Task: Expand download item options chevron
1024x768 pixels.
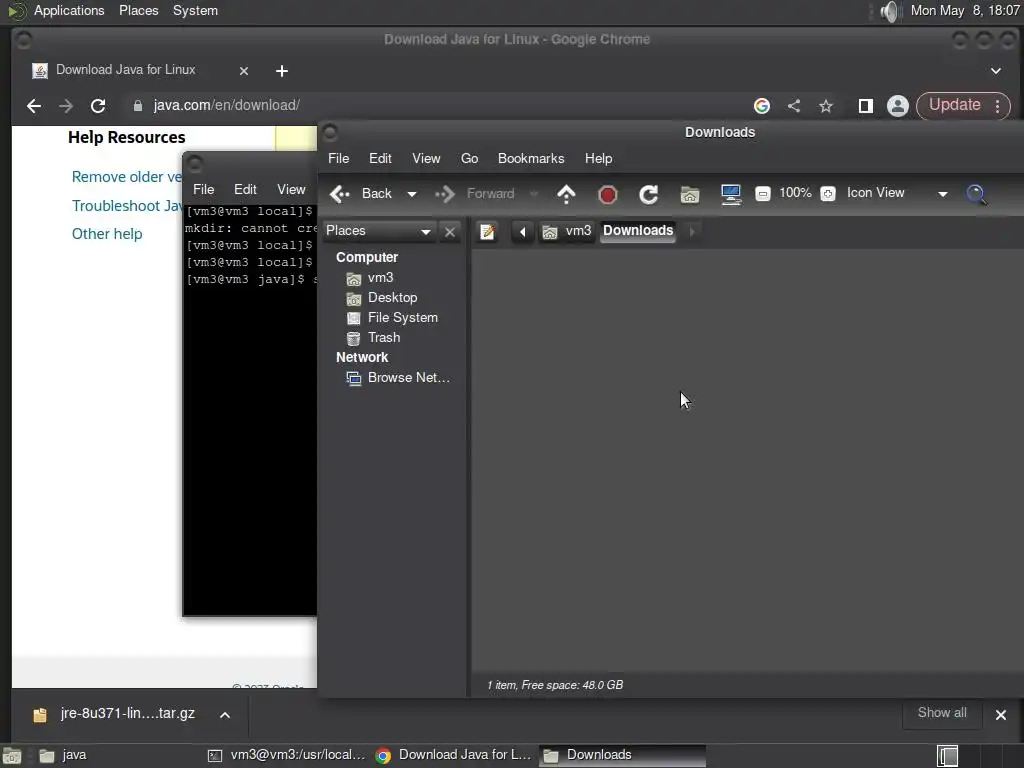Action: (x=225, y=714)
